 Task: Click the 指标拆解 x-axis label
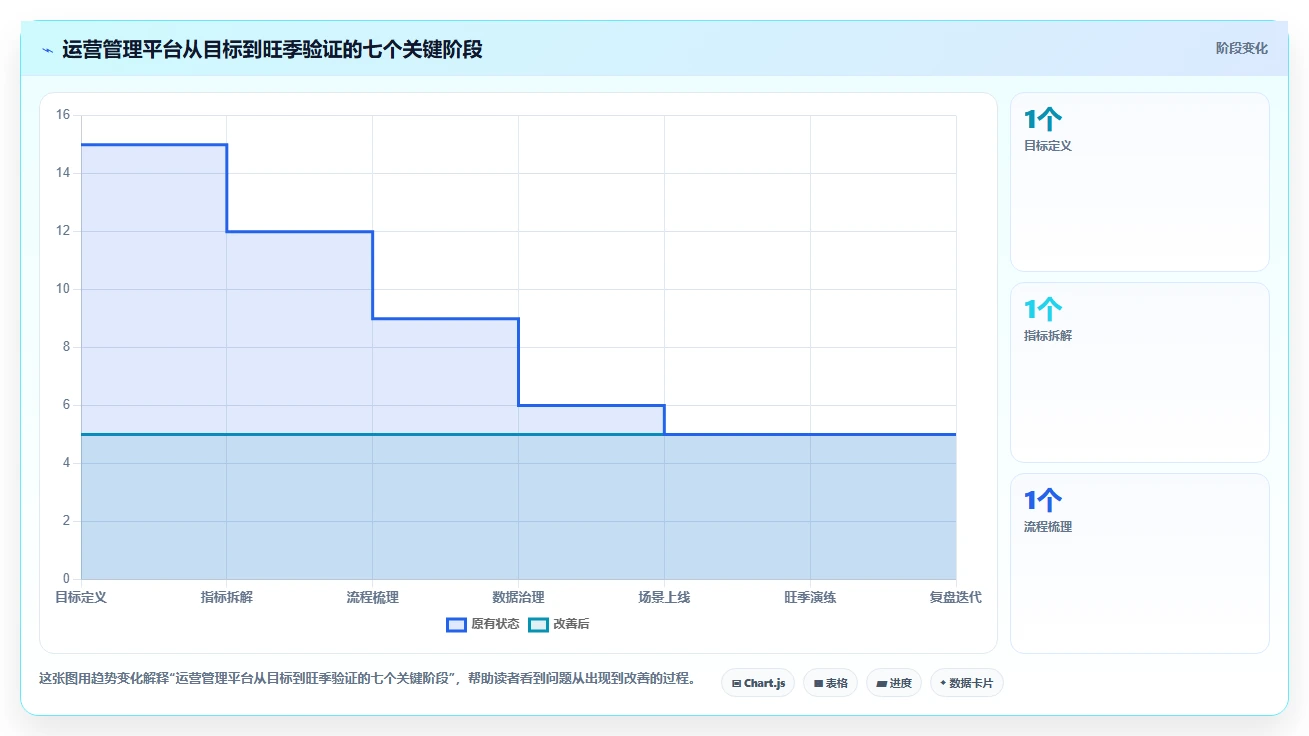227,597
